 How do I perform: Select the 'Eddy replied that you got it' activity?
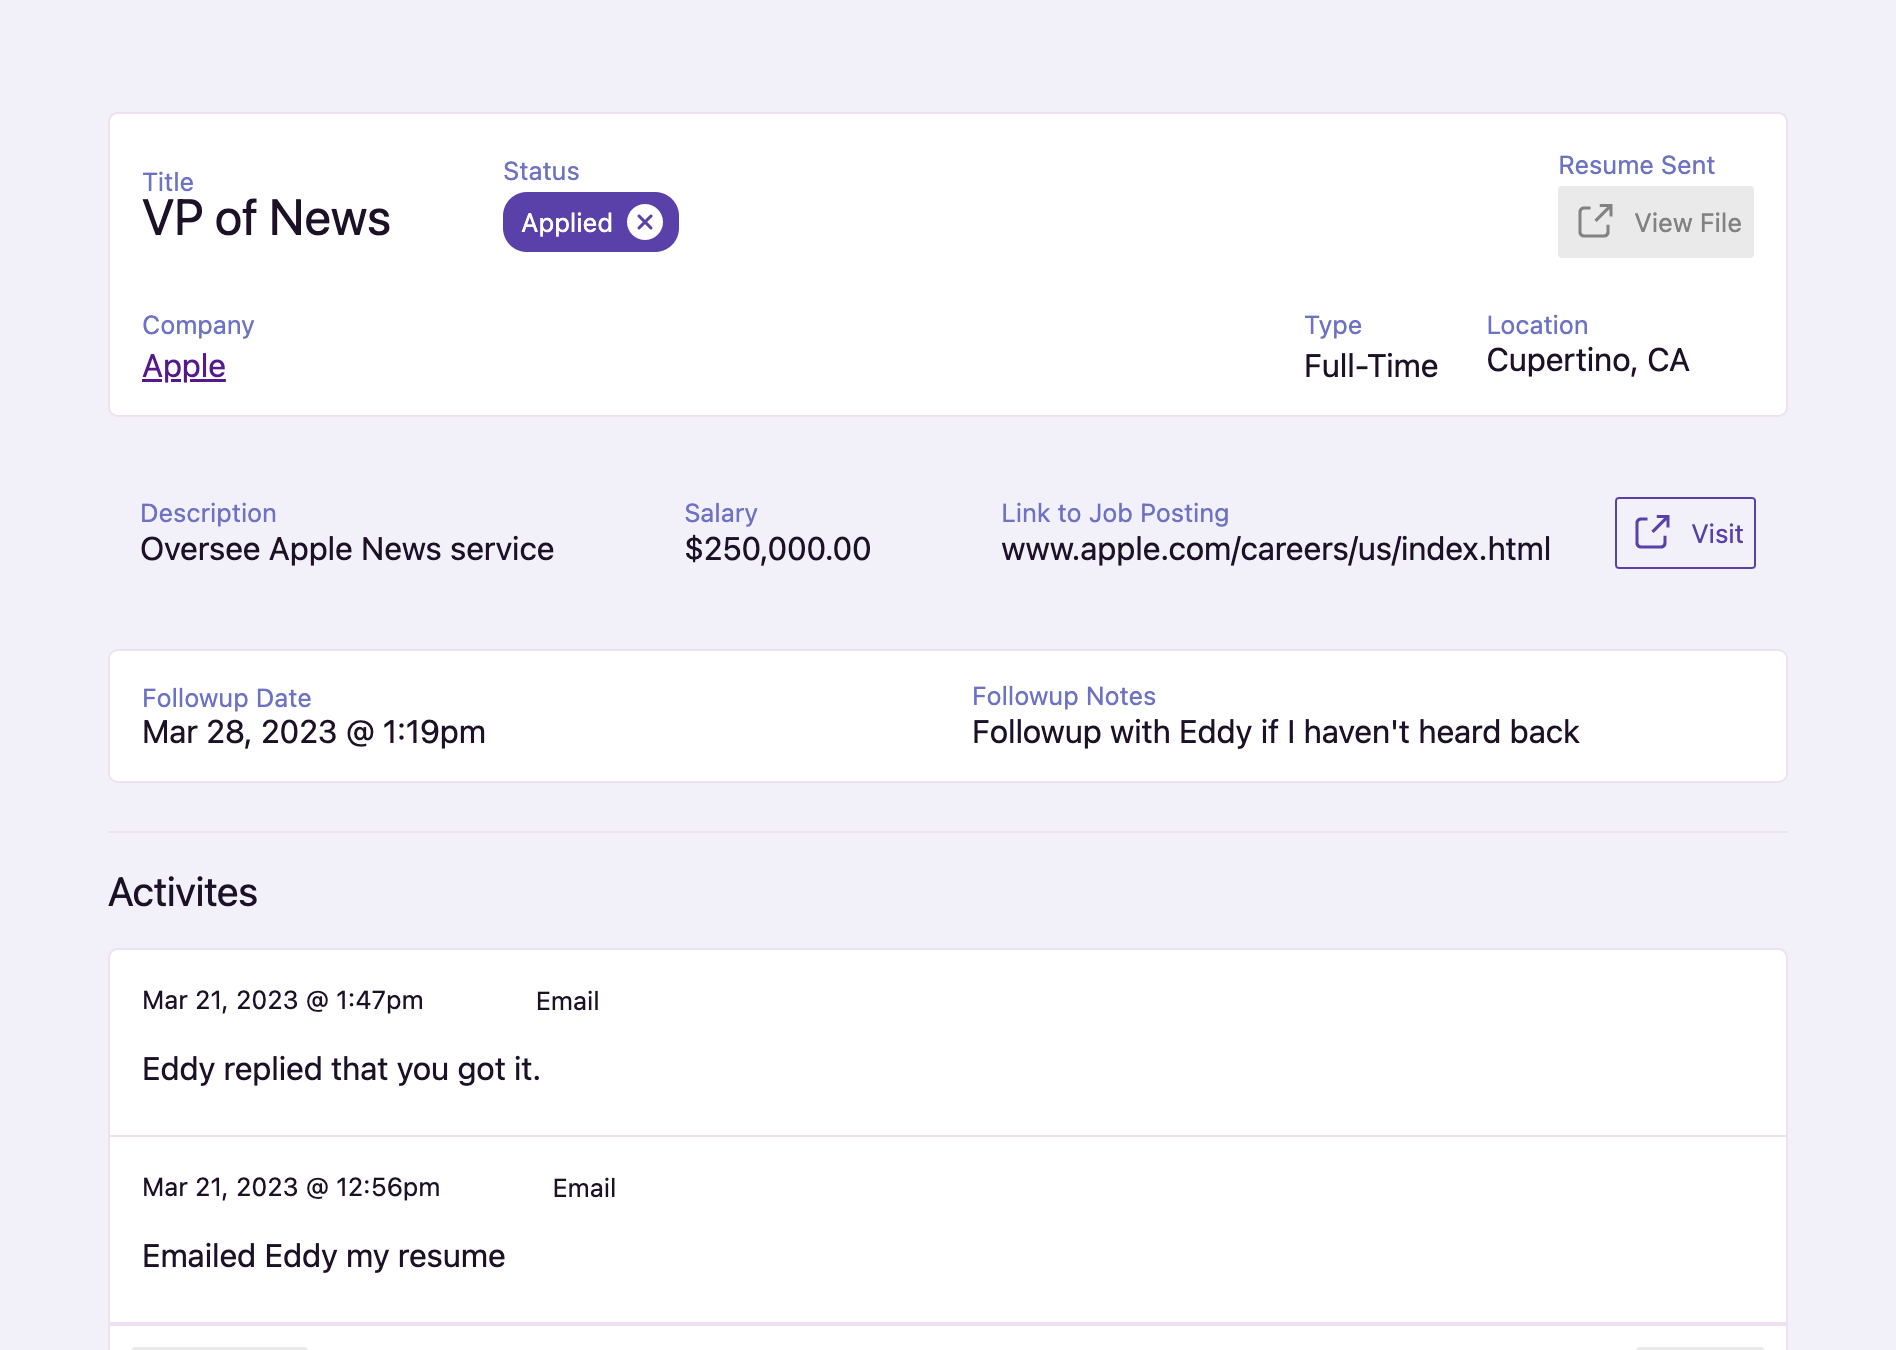341,1068
